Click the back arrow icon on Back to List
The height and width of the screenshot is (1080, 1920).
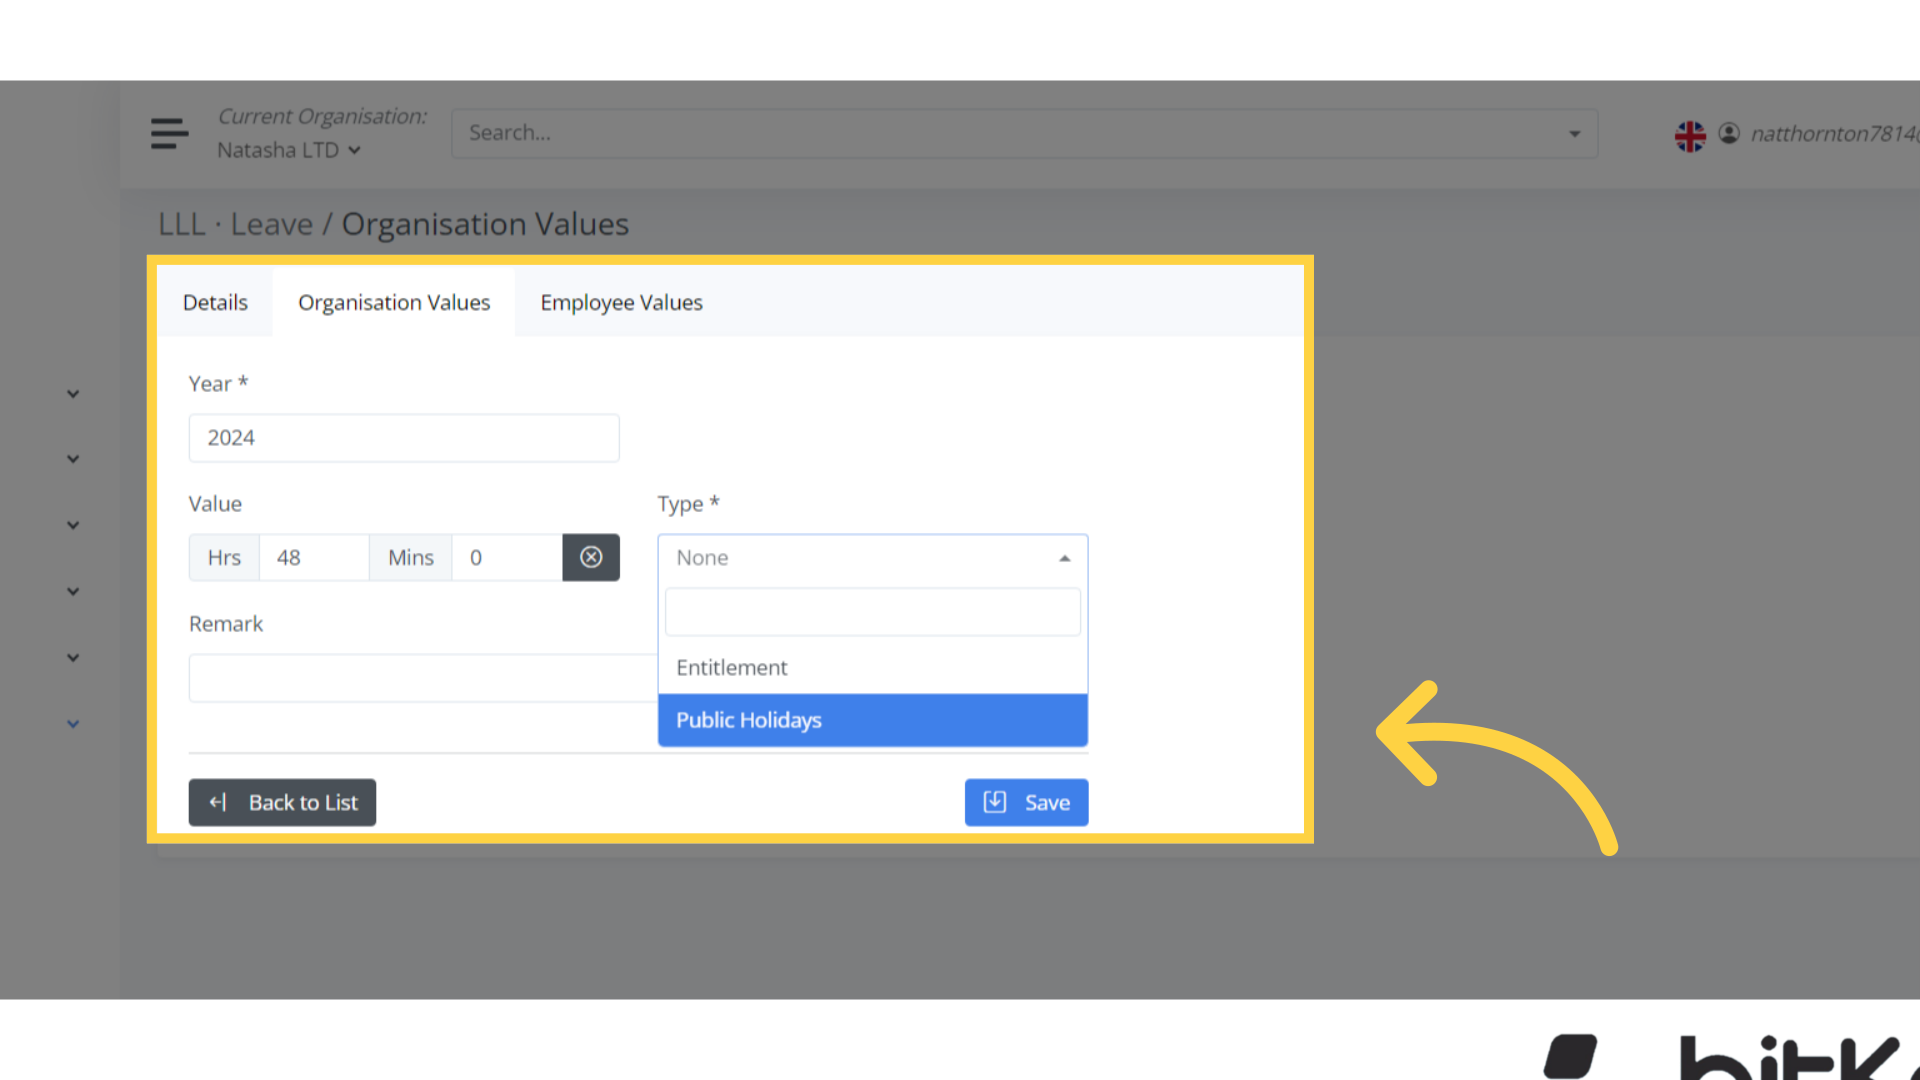[218, 802]
